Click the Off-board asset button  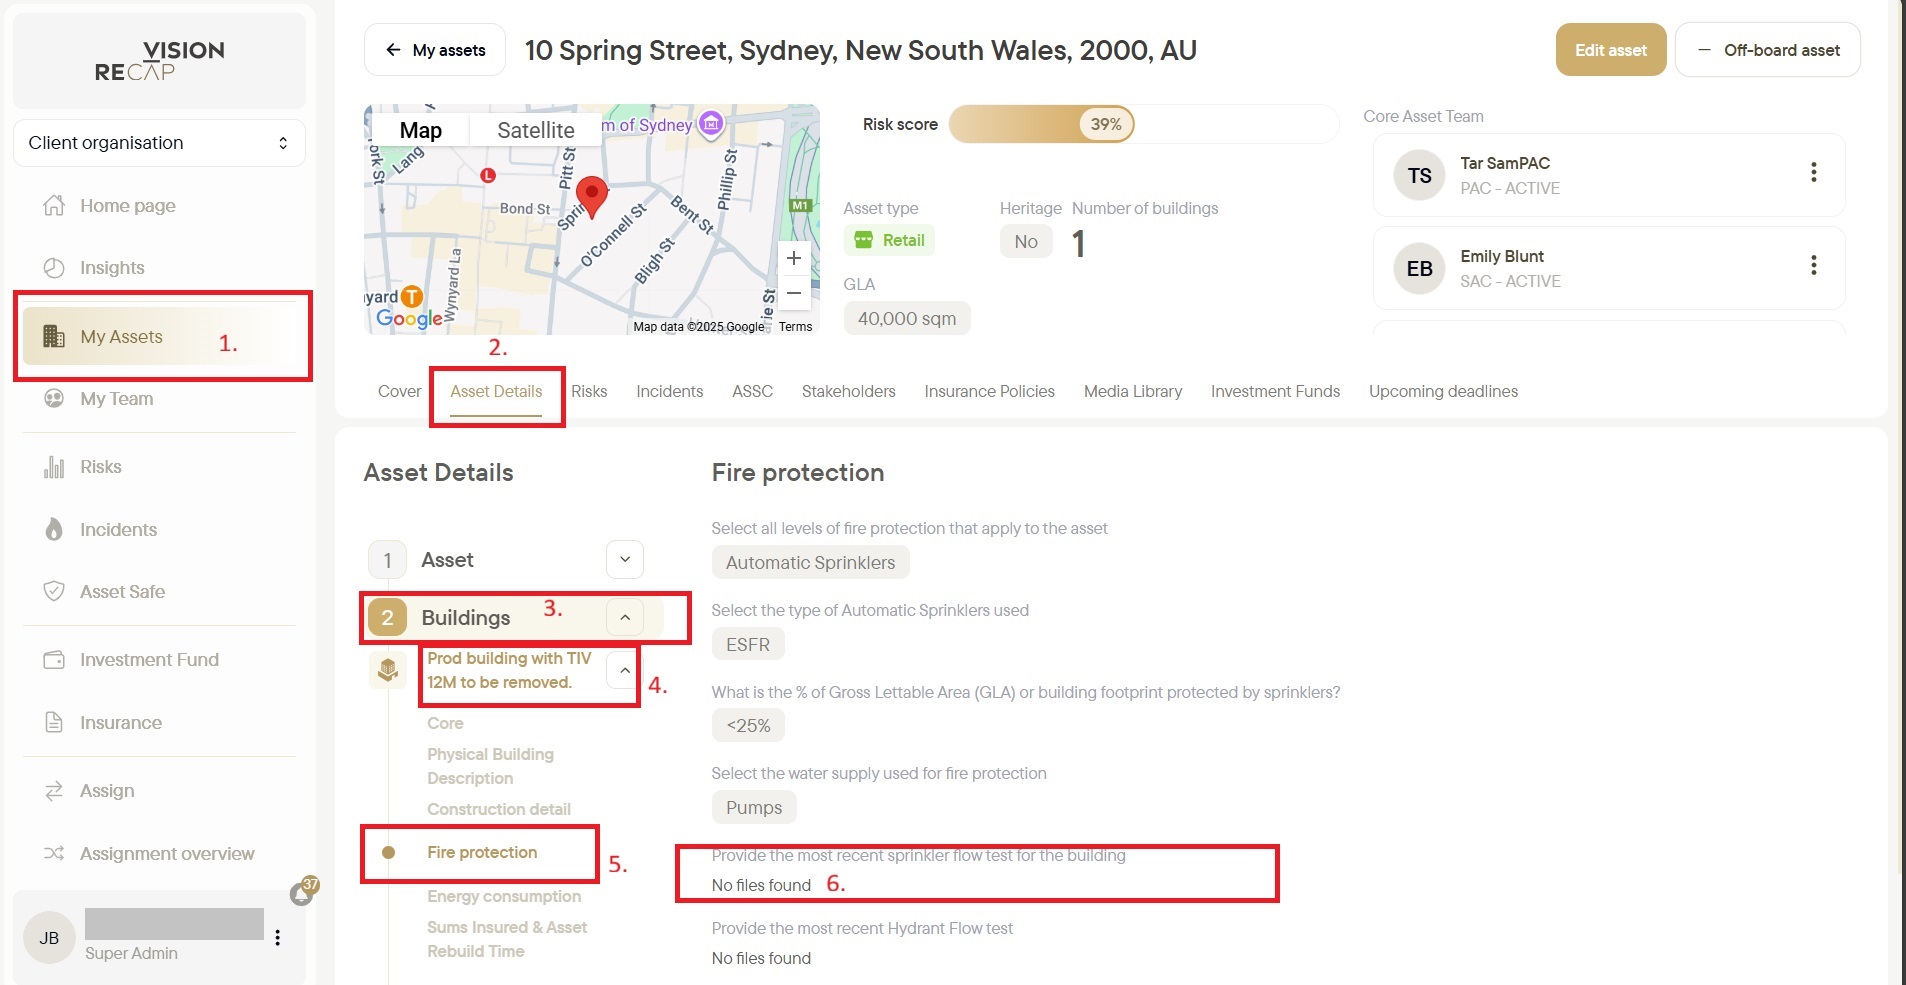[x=1768, y=50]
